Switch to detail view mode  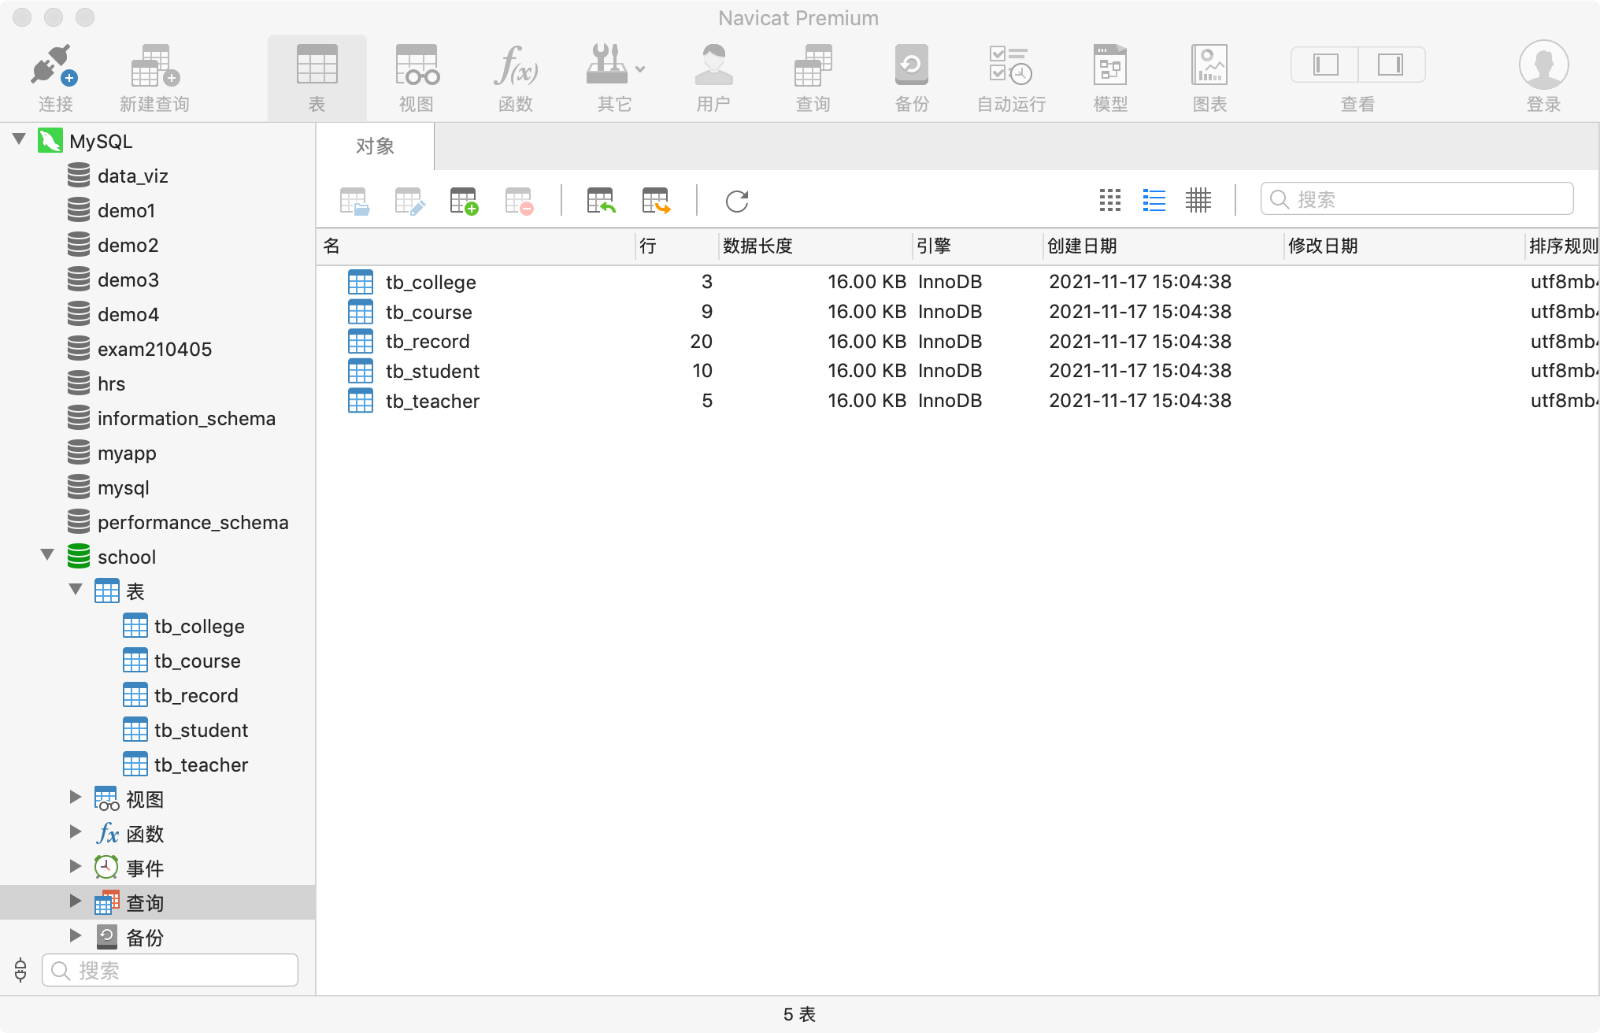click(1198, 200)
